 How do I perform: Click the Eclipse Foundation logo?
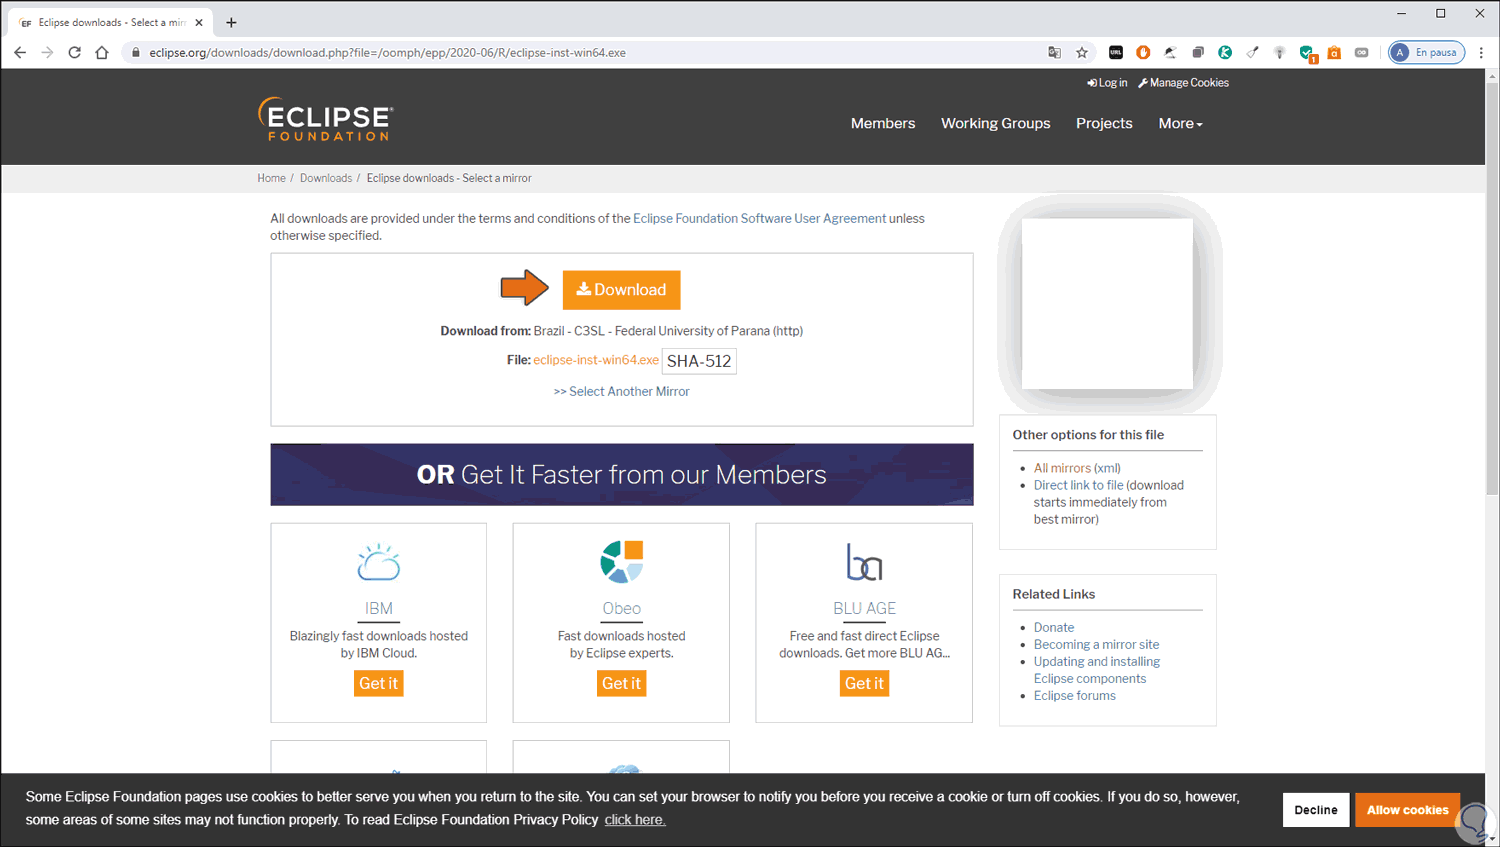tap(326, 119)
